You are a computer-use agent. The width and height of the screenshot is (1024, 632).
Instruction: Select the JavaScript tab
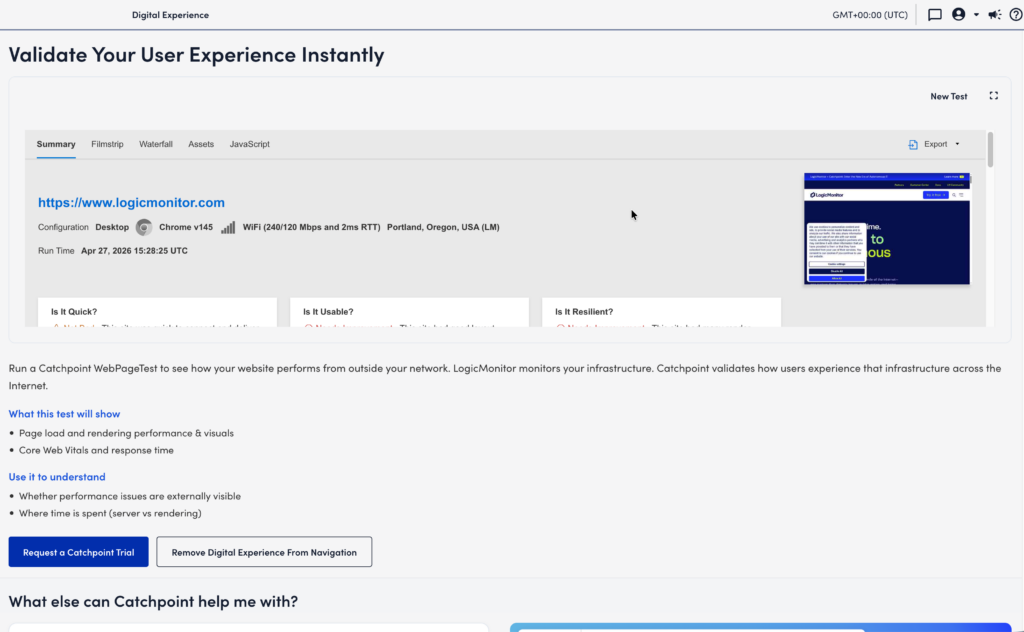pos(249,144)
